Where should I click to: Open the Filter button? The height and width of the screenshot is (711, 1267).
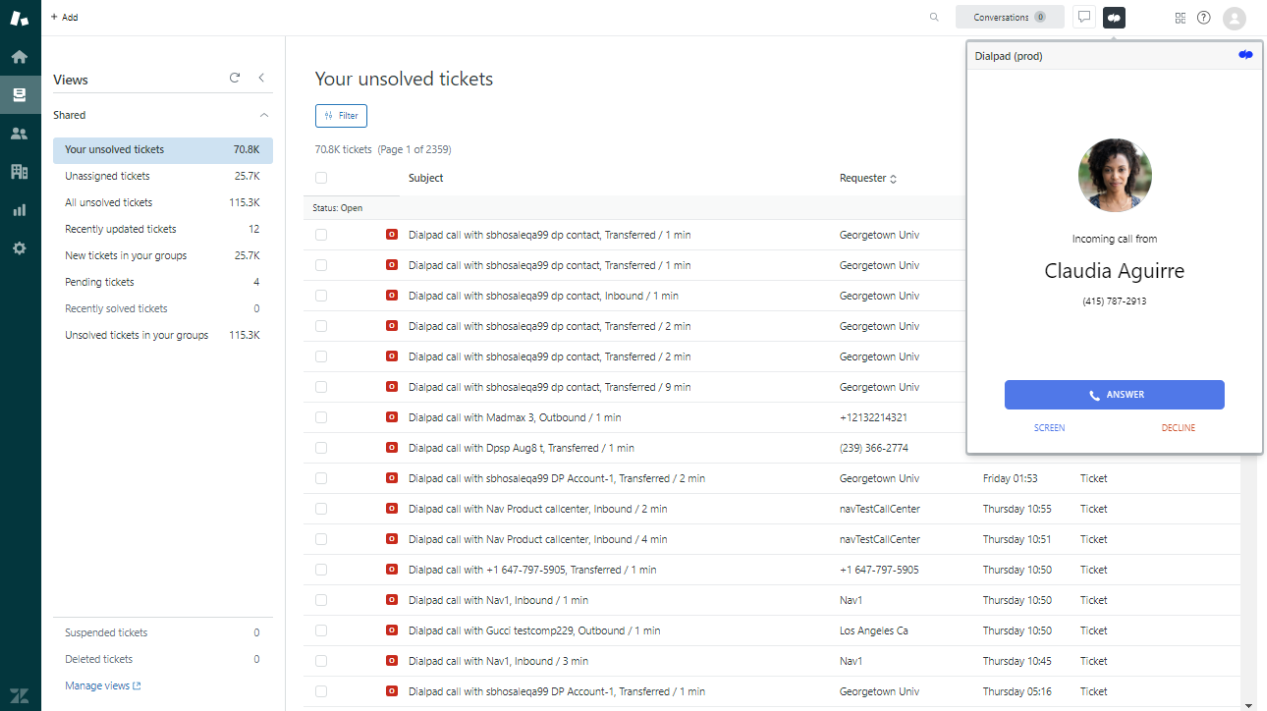coord(341,116)
